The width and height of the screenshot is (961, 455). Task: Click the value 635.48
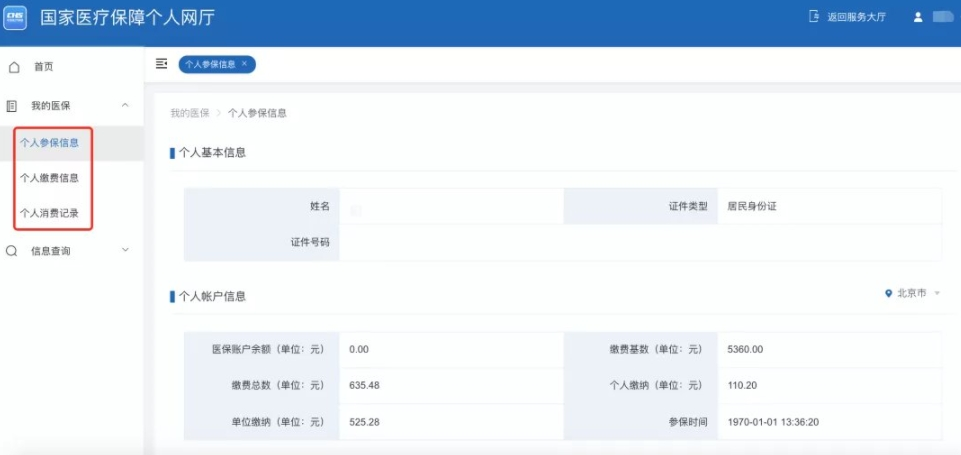[364, 386]
